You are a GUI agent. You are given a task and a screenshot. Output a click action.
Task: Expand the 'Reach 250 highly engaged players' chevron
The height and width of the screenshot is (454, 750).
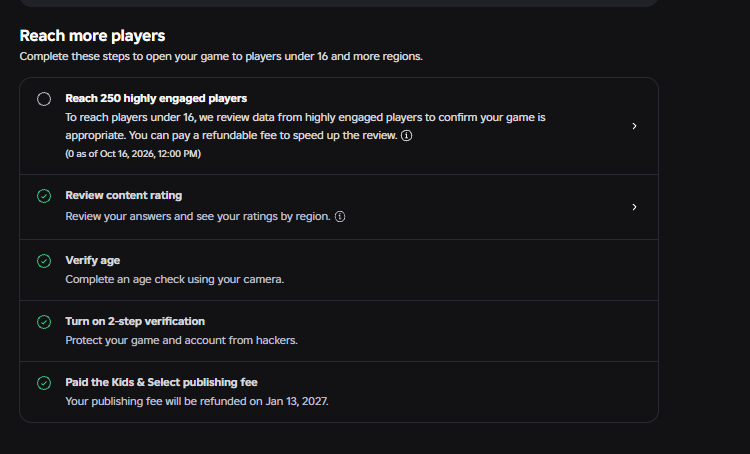634,126
